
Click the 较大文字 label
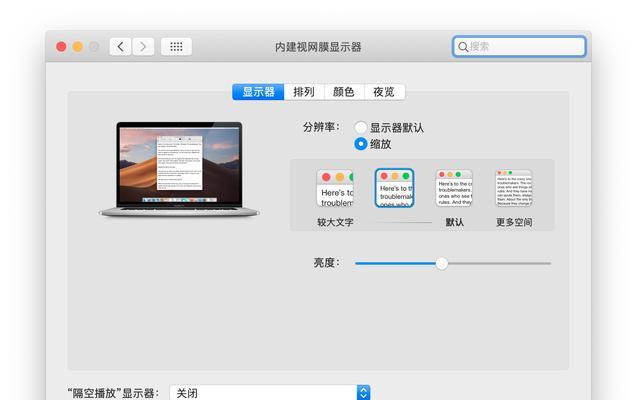(x=335, y=222)
